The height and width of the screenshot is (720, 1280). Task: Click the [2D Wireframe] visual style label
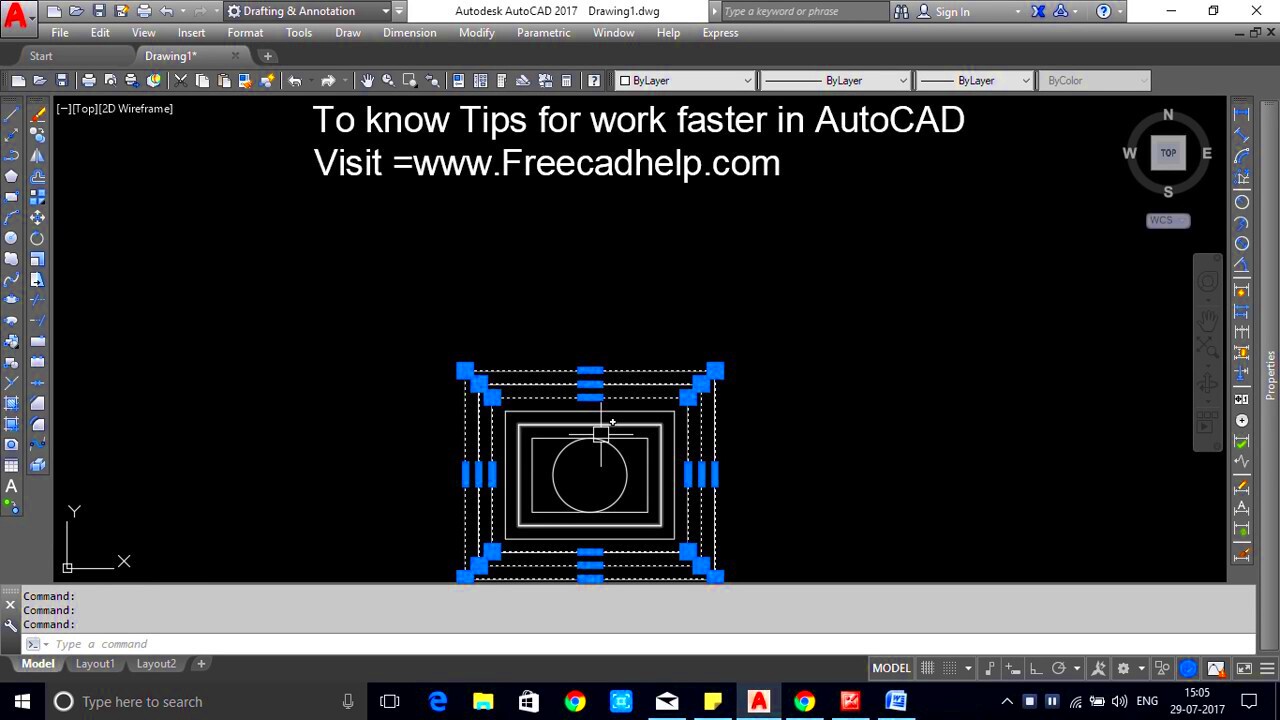pos(135,109)
